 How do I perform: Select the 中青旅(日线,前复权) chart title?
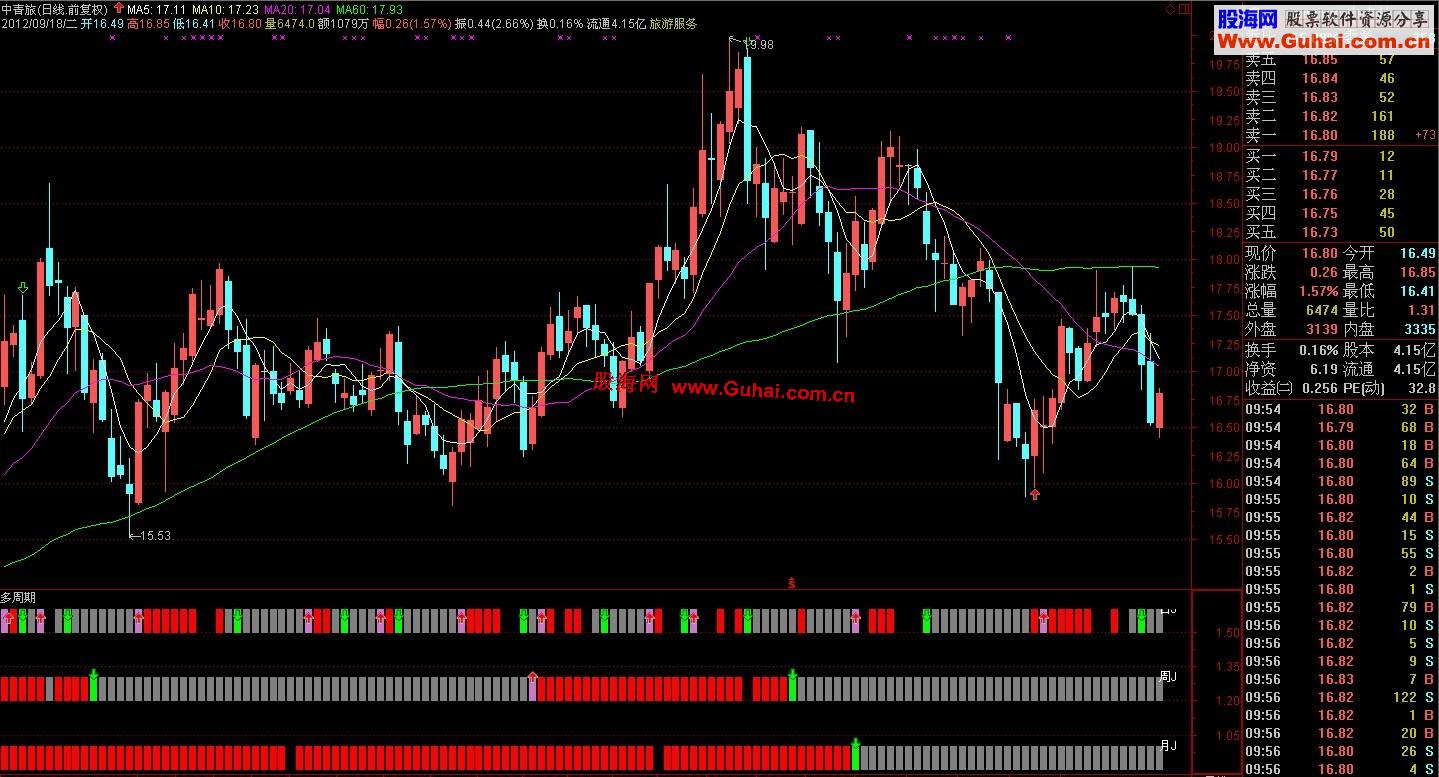tap(55, 9)
